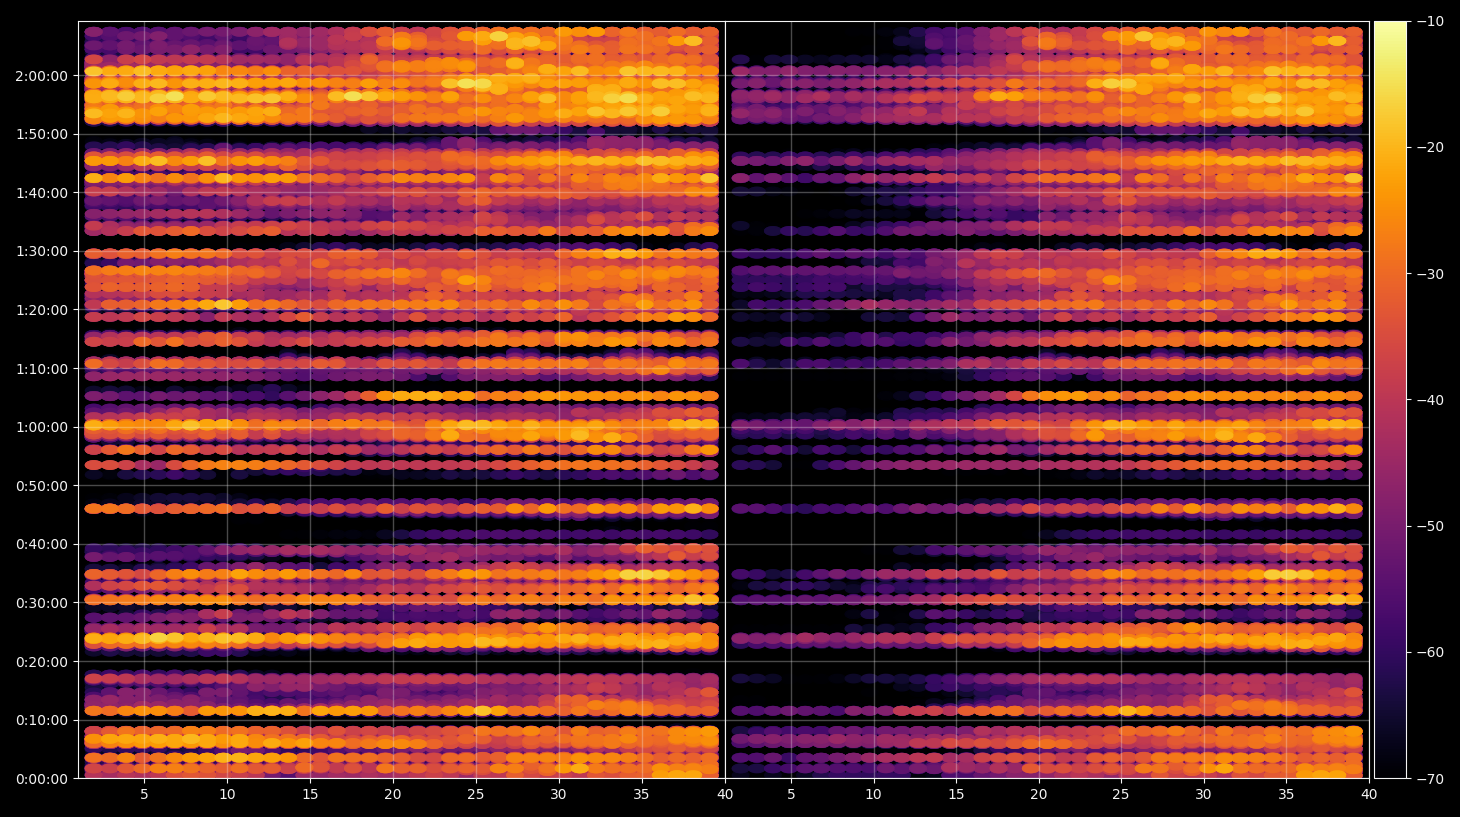This screenshot has width=1460, height=817.
Task: Click x-axis tick 35 under the right heatmap
Action: click(x=1286, y=795)
